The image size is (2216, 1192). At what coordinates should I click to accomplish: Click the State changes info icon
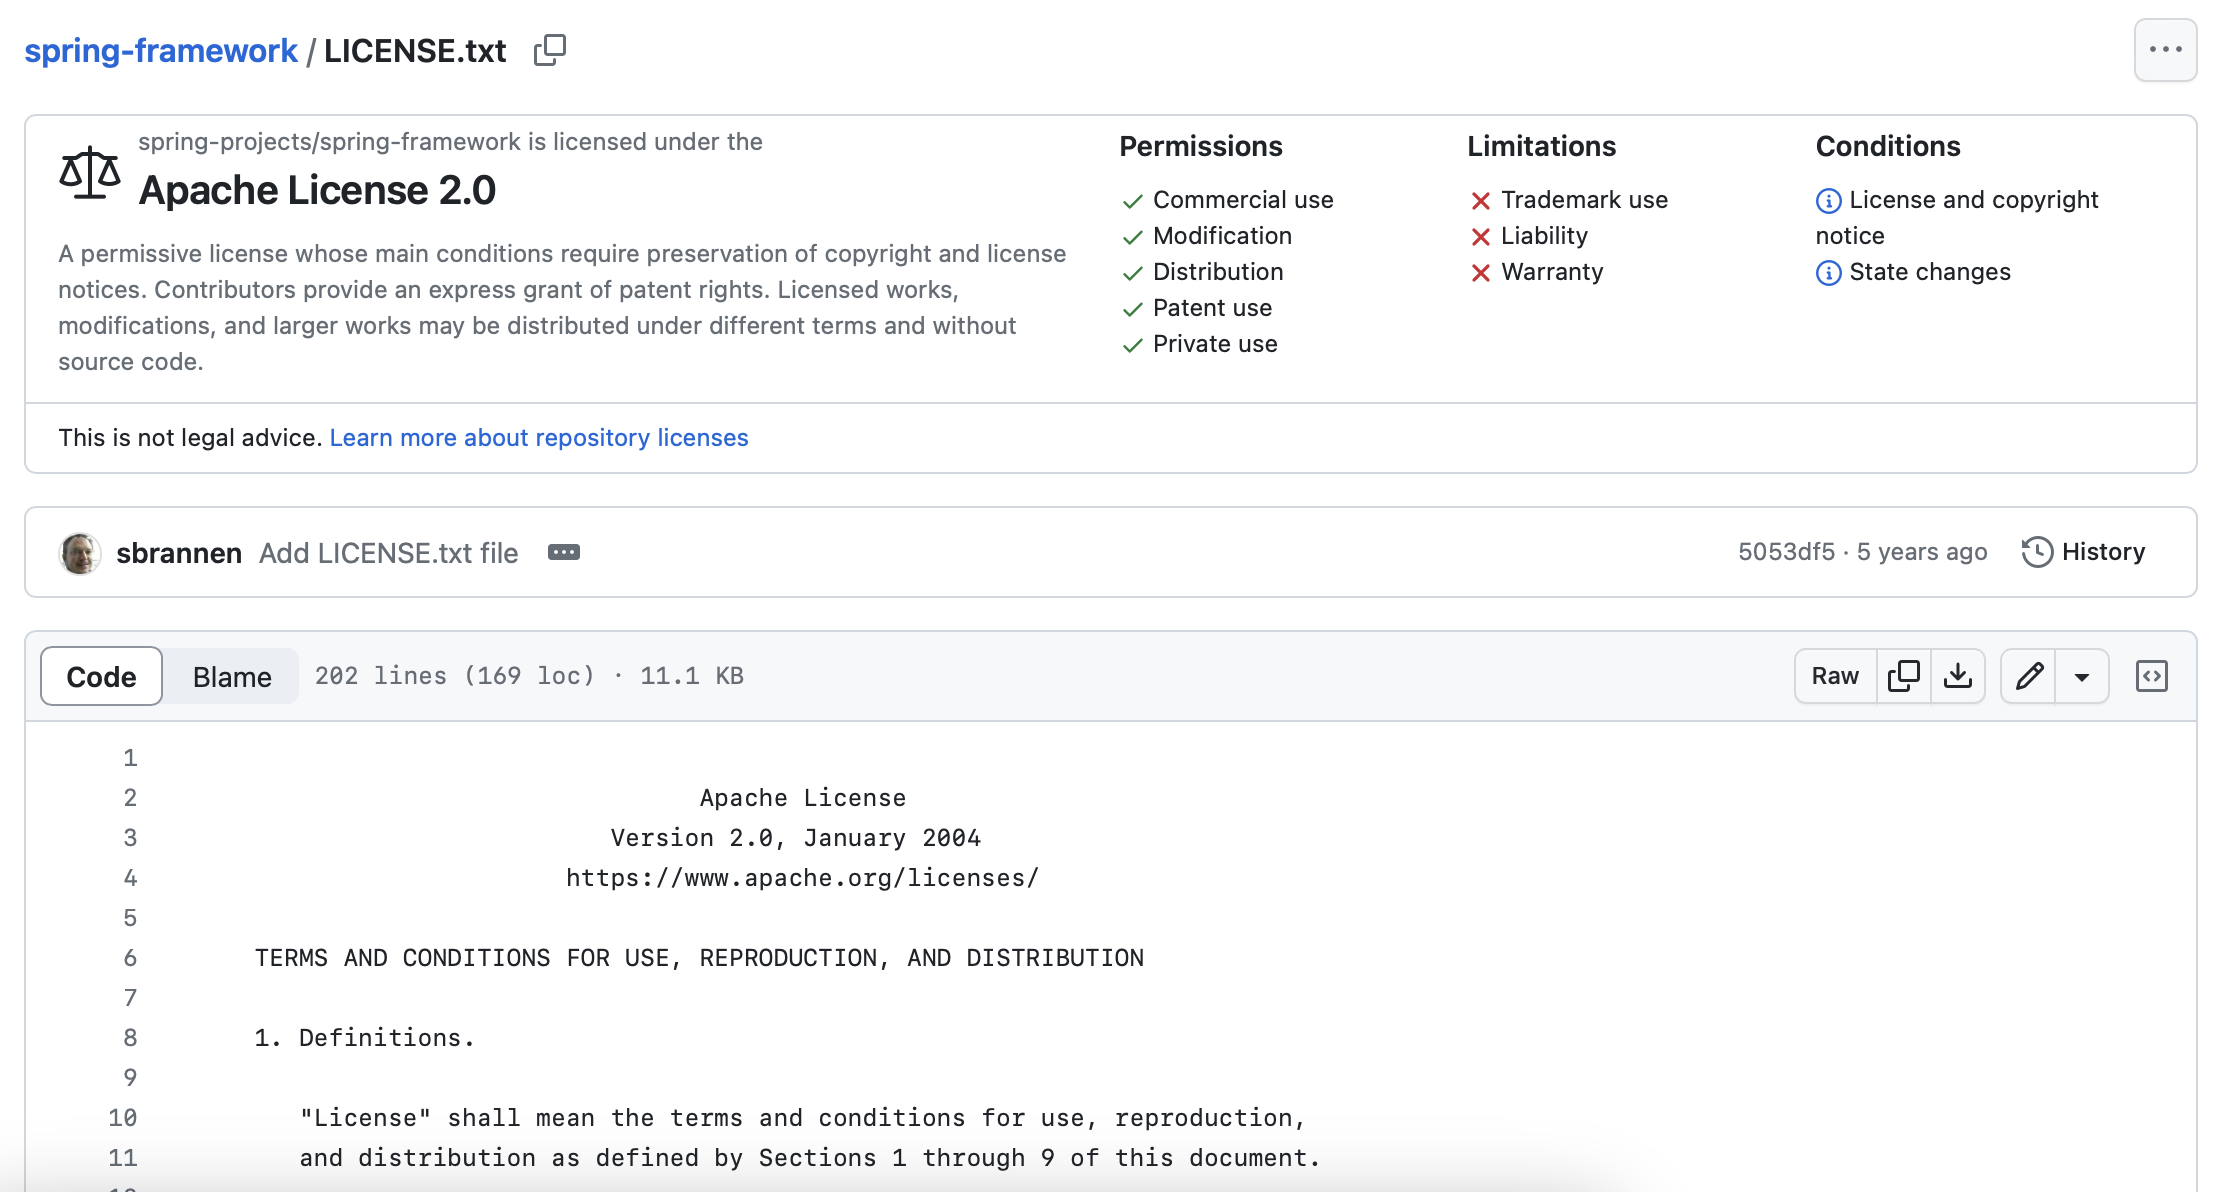tap(1828, 273)
